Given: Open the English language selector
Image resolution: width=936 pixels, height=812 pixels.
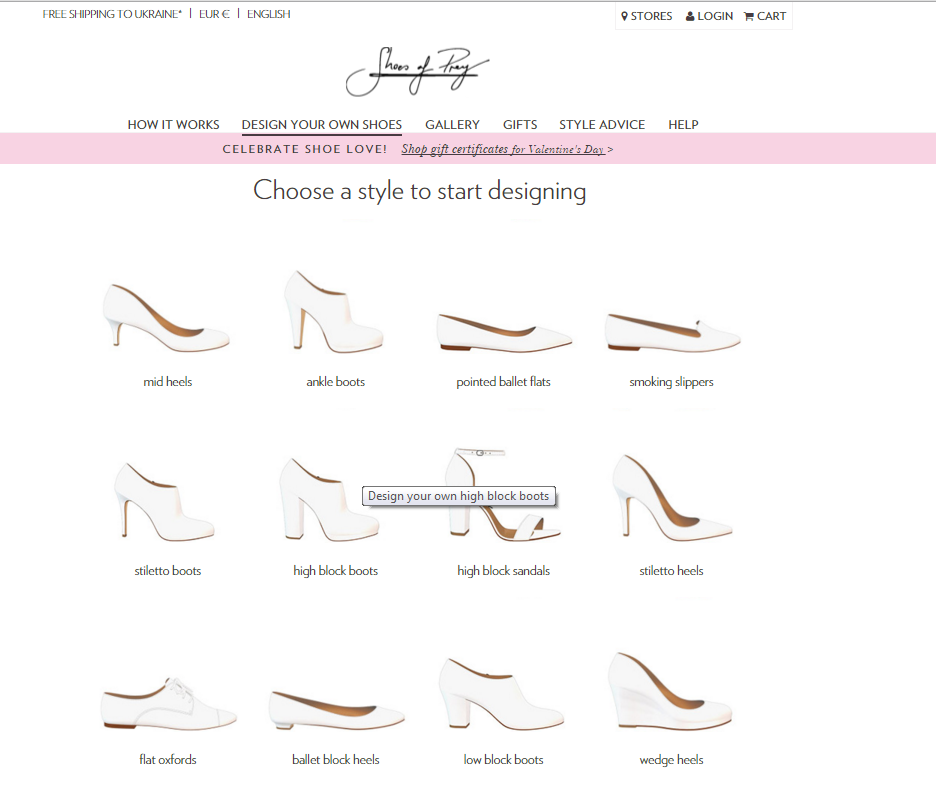Looking at the screenshot, I should (x=269, y=14).
